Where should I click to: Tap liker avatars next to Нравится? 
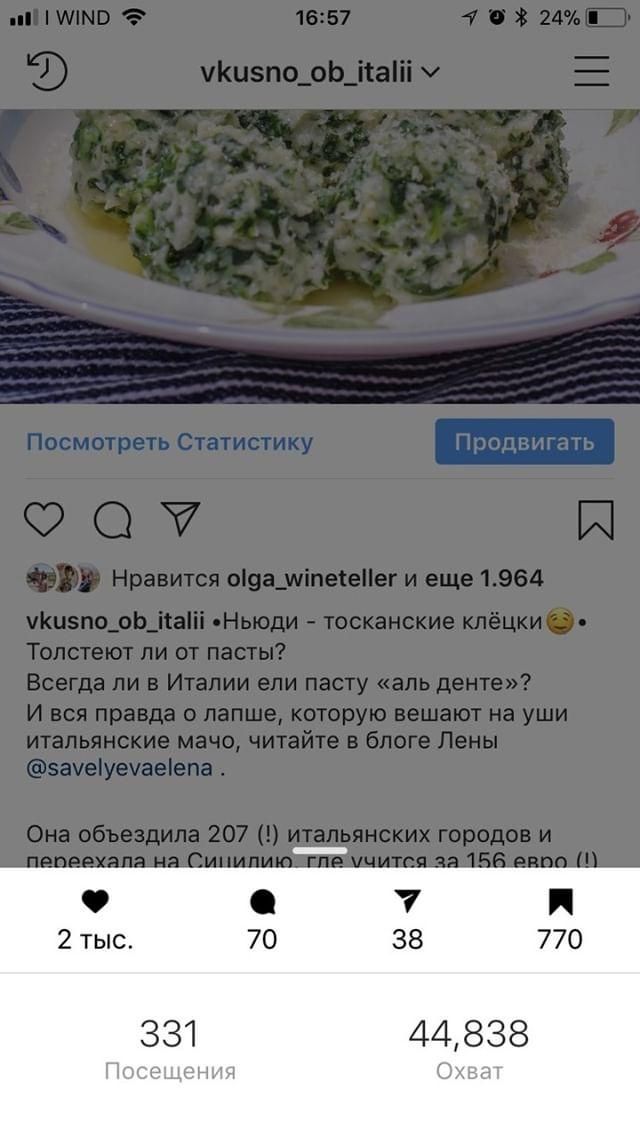(x=63, y=579)
